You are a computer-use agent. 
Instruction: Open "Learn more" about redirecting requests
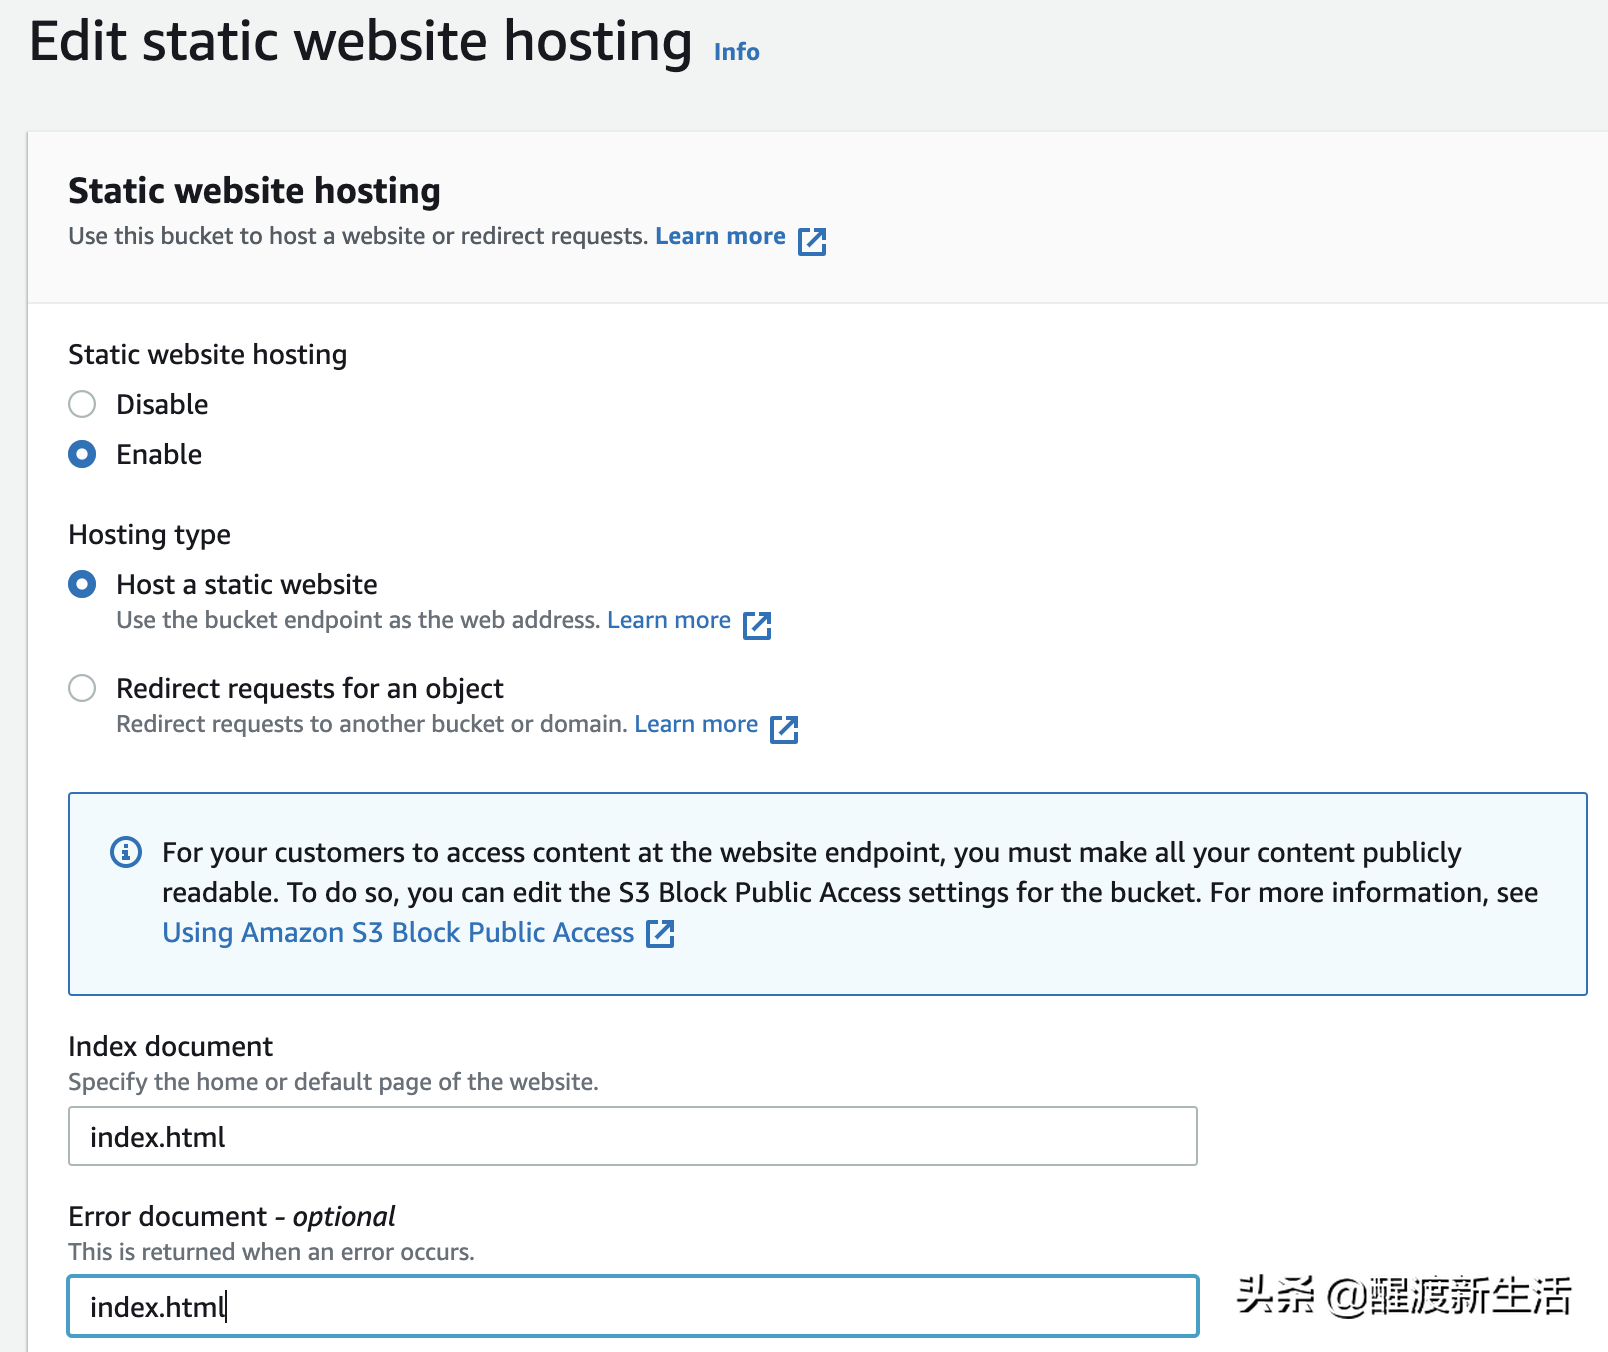695,723
